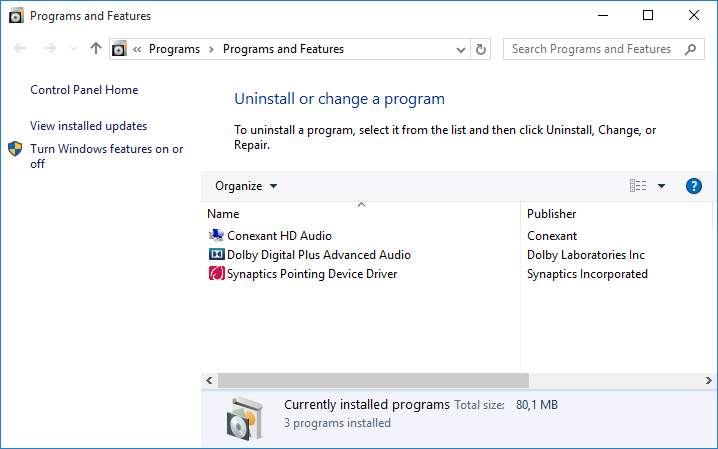Minimize the Programs and Features window
The width and height of the screenshot is (718, 449).
pos(603,16)
